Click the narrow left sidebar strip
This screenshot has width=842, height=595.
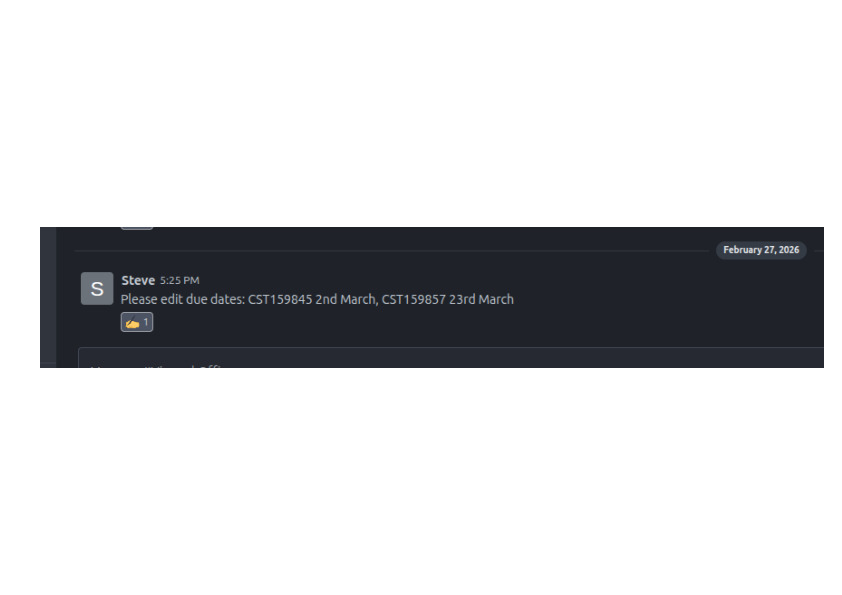(48, 297)
